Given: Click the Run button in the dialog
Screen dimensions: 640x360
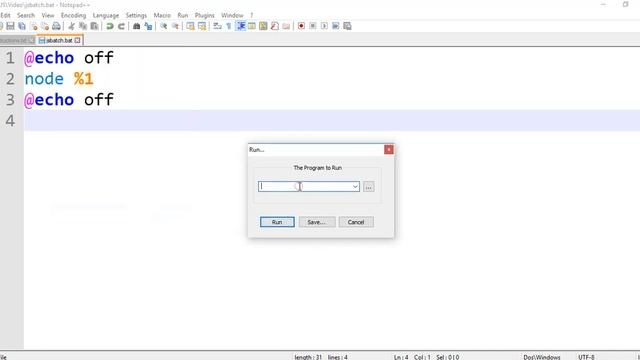Looking at the screenshot, I should [x=277, y=222].
